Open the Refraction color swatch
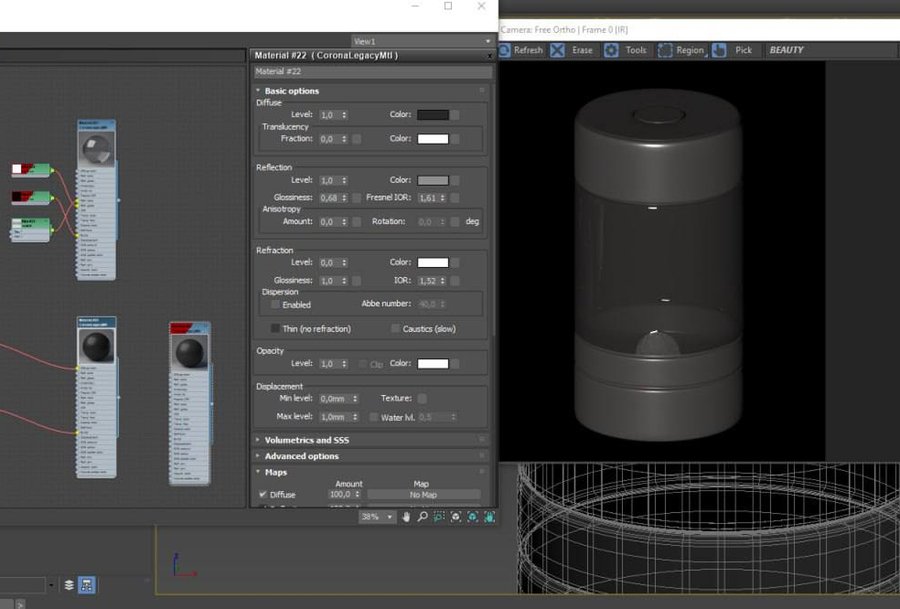The width and height of the screenshot is (900, 609). coord(433,263)
